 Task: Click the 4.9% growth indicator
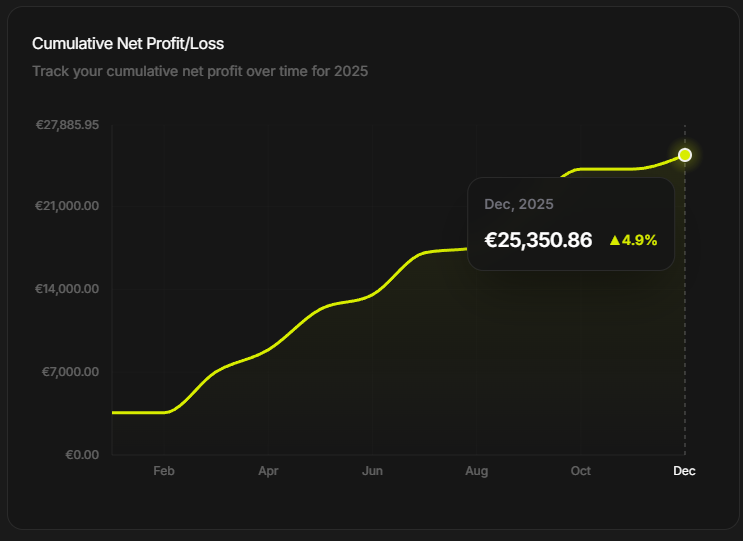[634, 240]
